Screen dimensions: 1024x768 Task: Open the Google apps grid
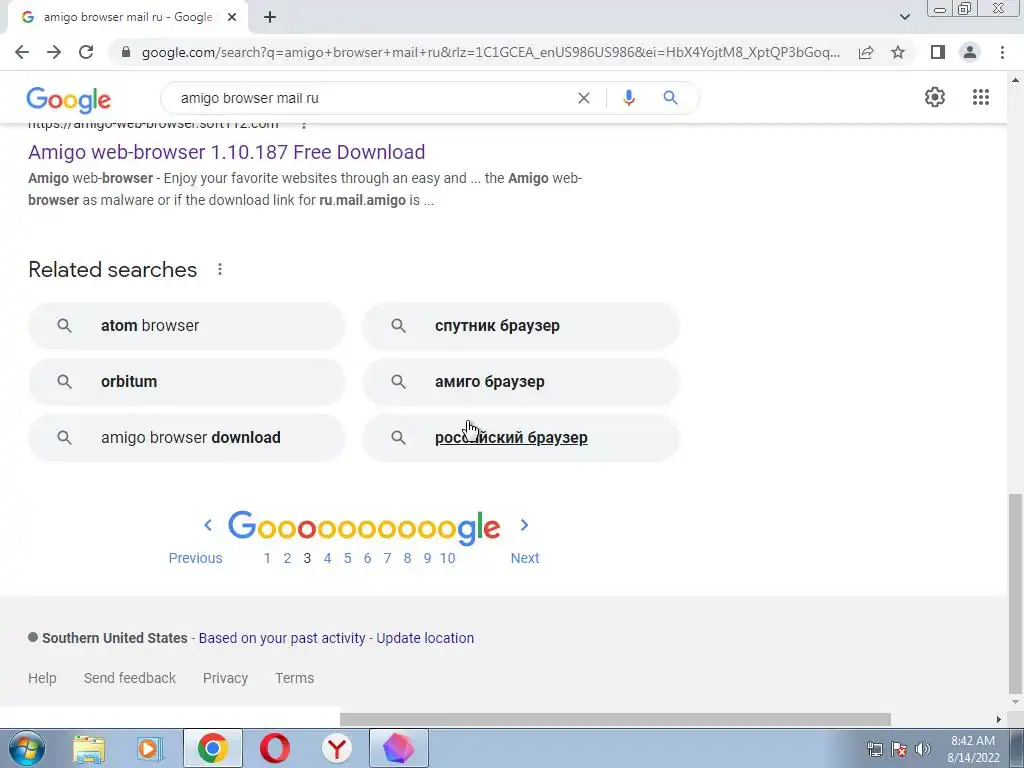pos(980,97)
